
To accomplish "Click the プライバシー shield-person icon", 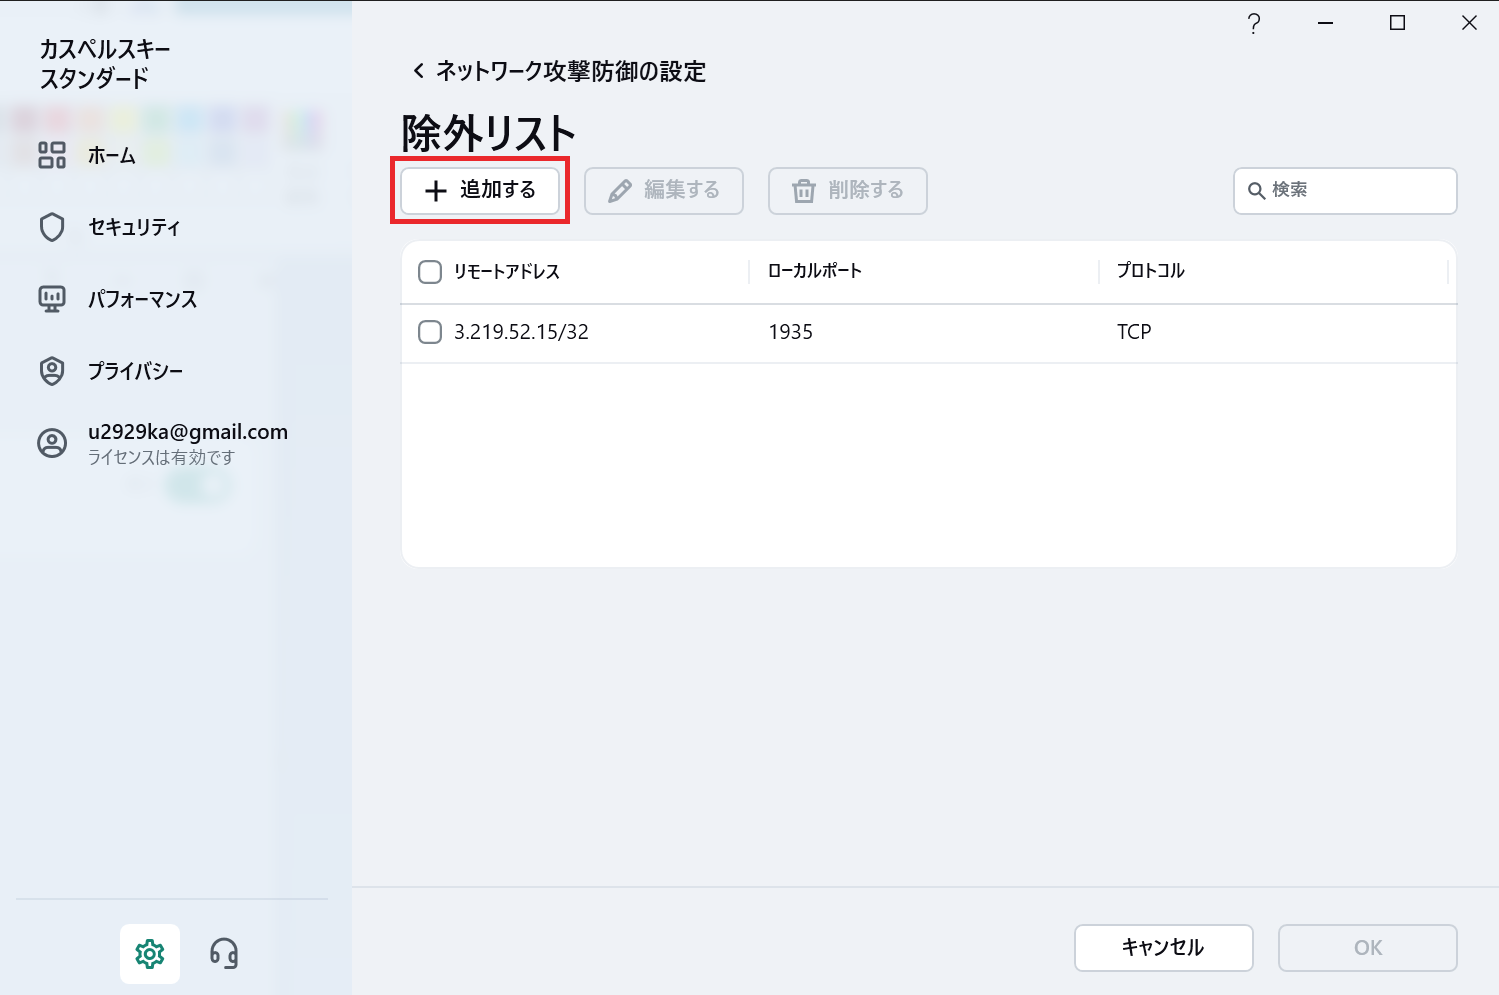I will point(52,371).
